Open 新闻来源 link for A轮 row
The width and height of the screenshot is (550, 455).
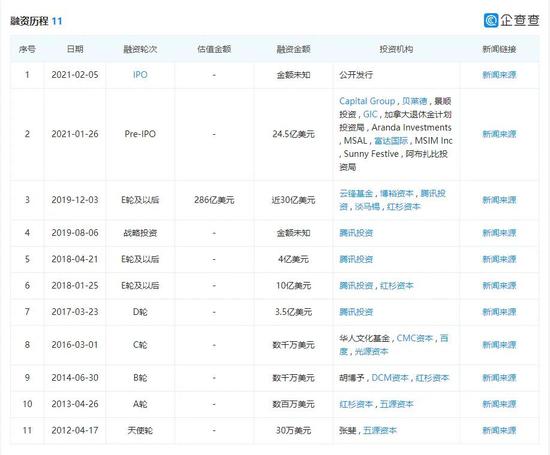(x=499, y=404)
